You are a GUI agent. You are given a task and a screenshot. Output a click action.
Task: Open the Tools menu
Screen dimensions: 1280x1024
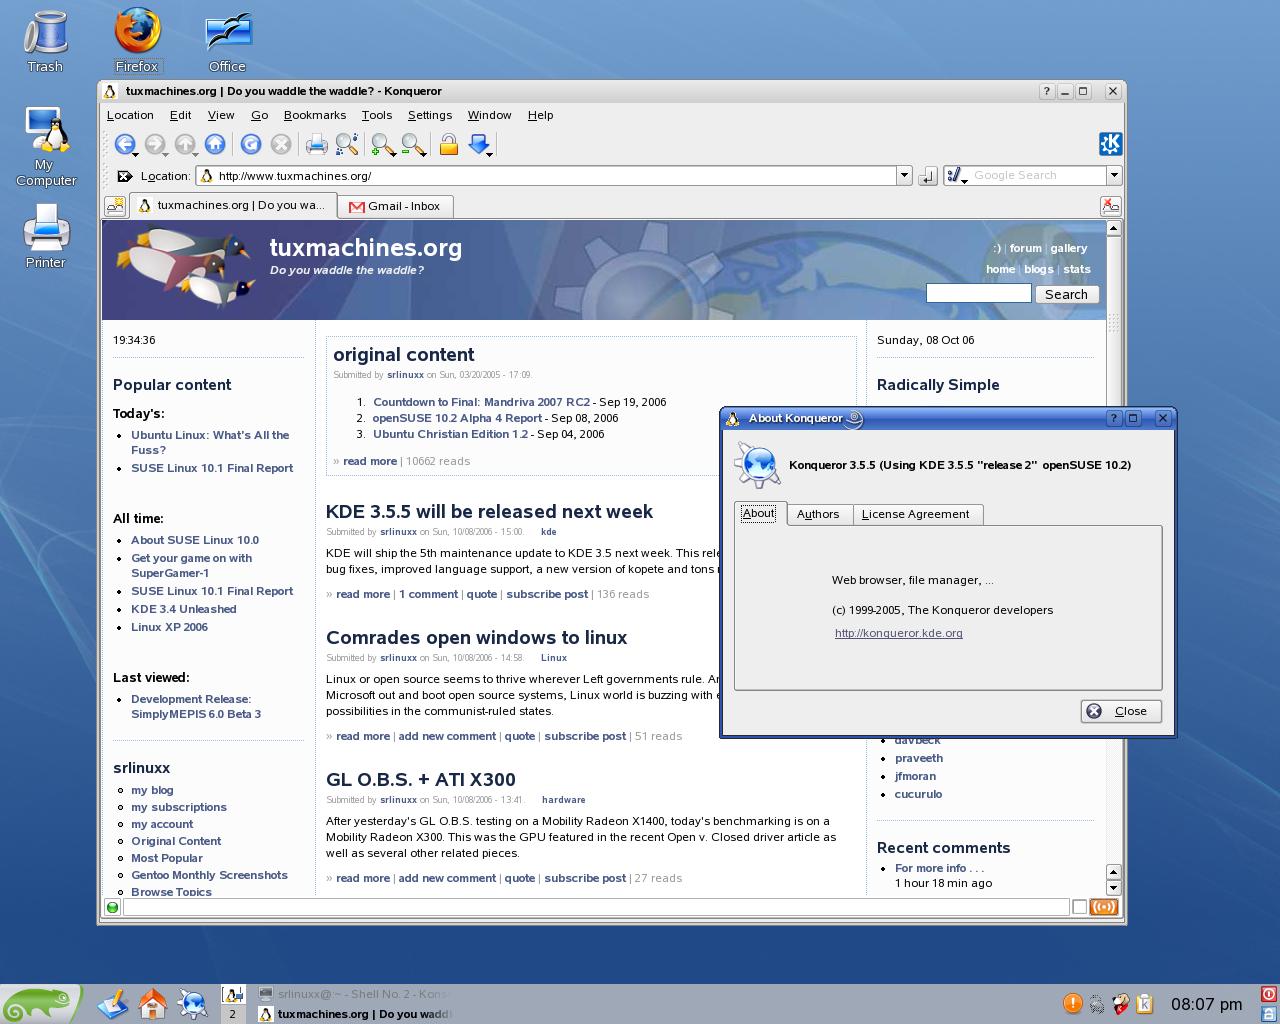point(377,115)
